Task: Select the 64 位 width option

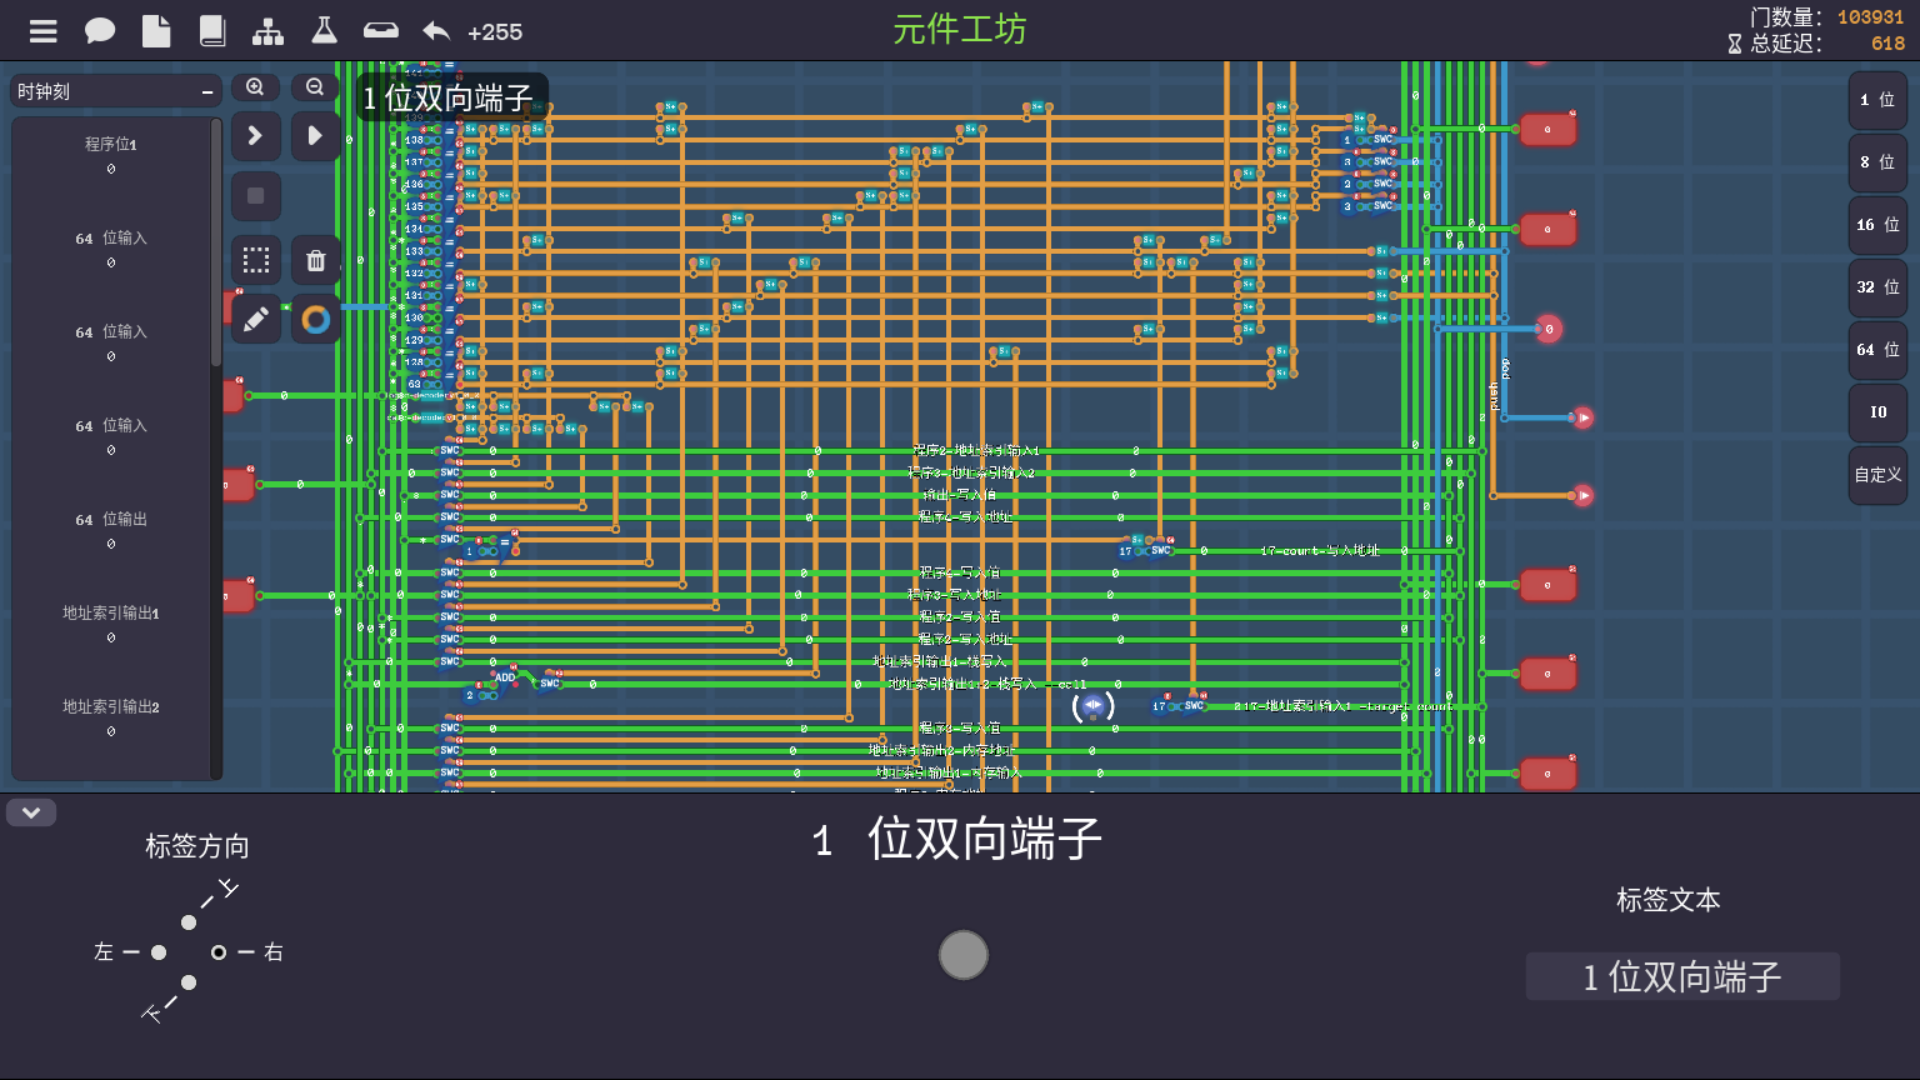Action: (1877, 350)
